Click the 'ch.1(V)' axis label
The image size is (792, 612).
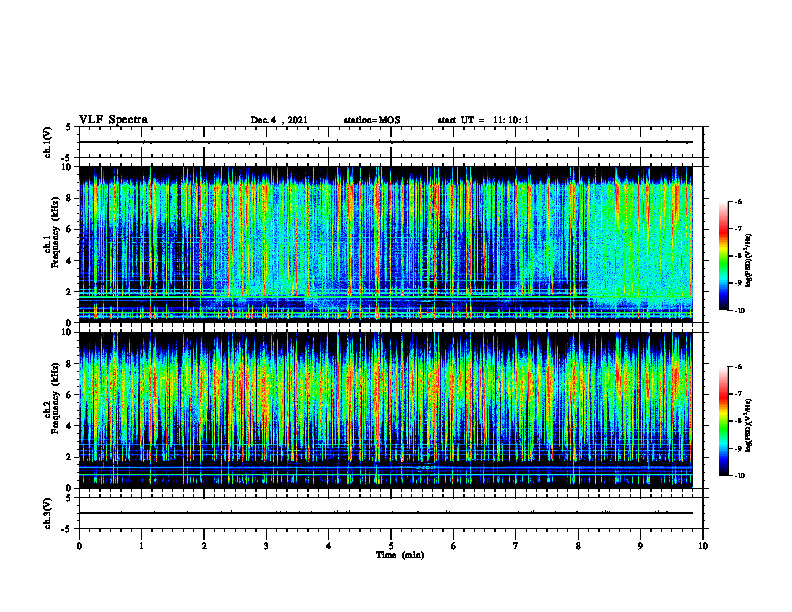[x=47, y=142]
